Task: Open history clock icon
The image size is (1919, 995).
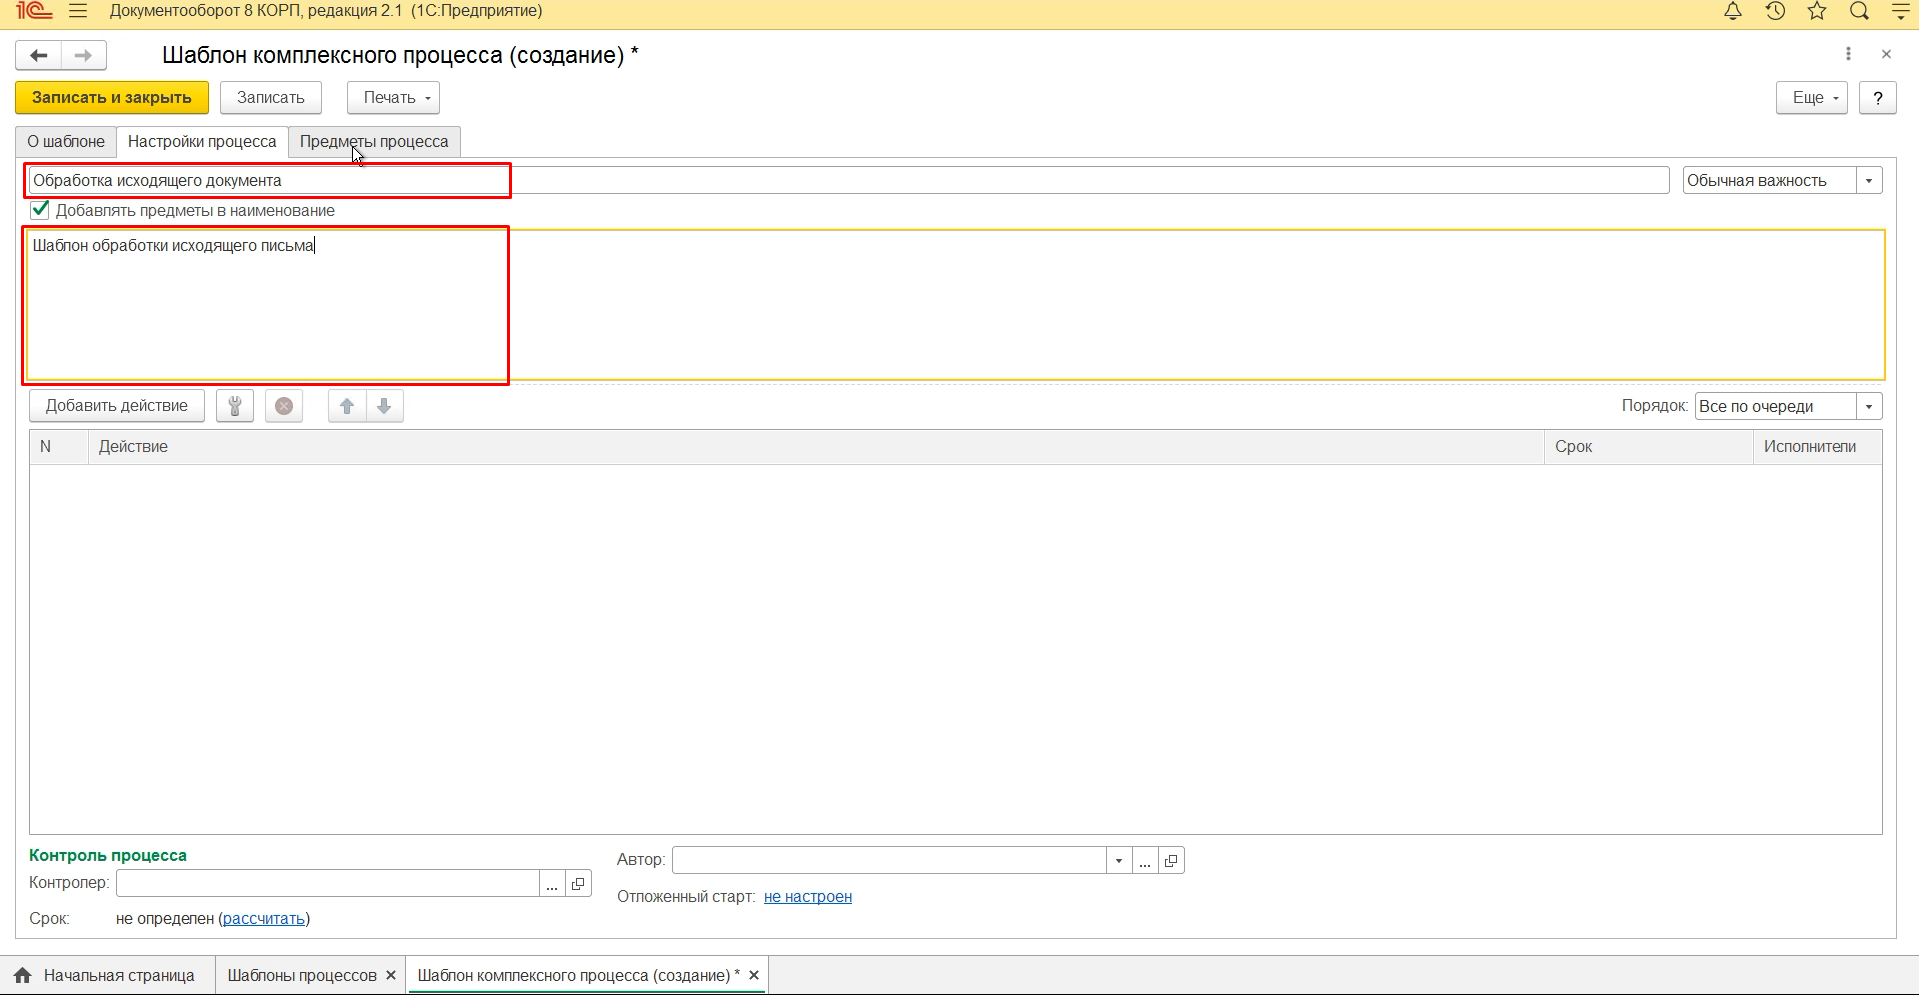Action: click(1775, 11)
